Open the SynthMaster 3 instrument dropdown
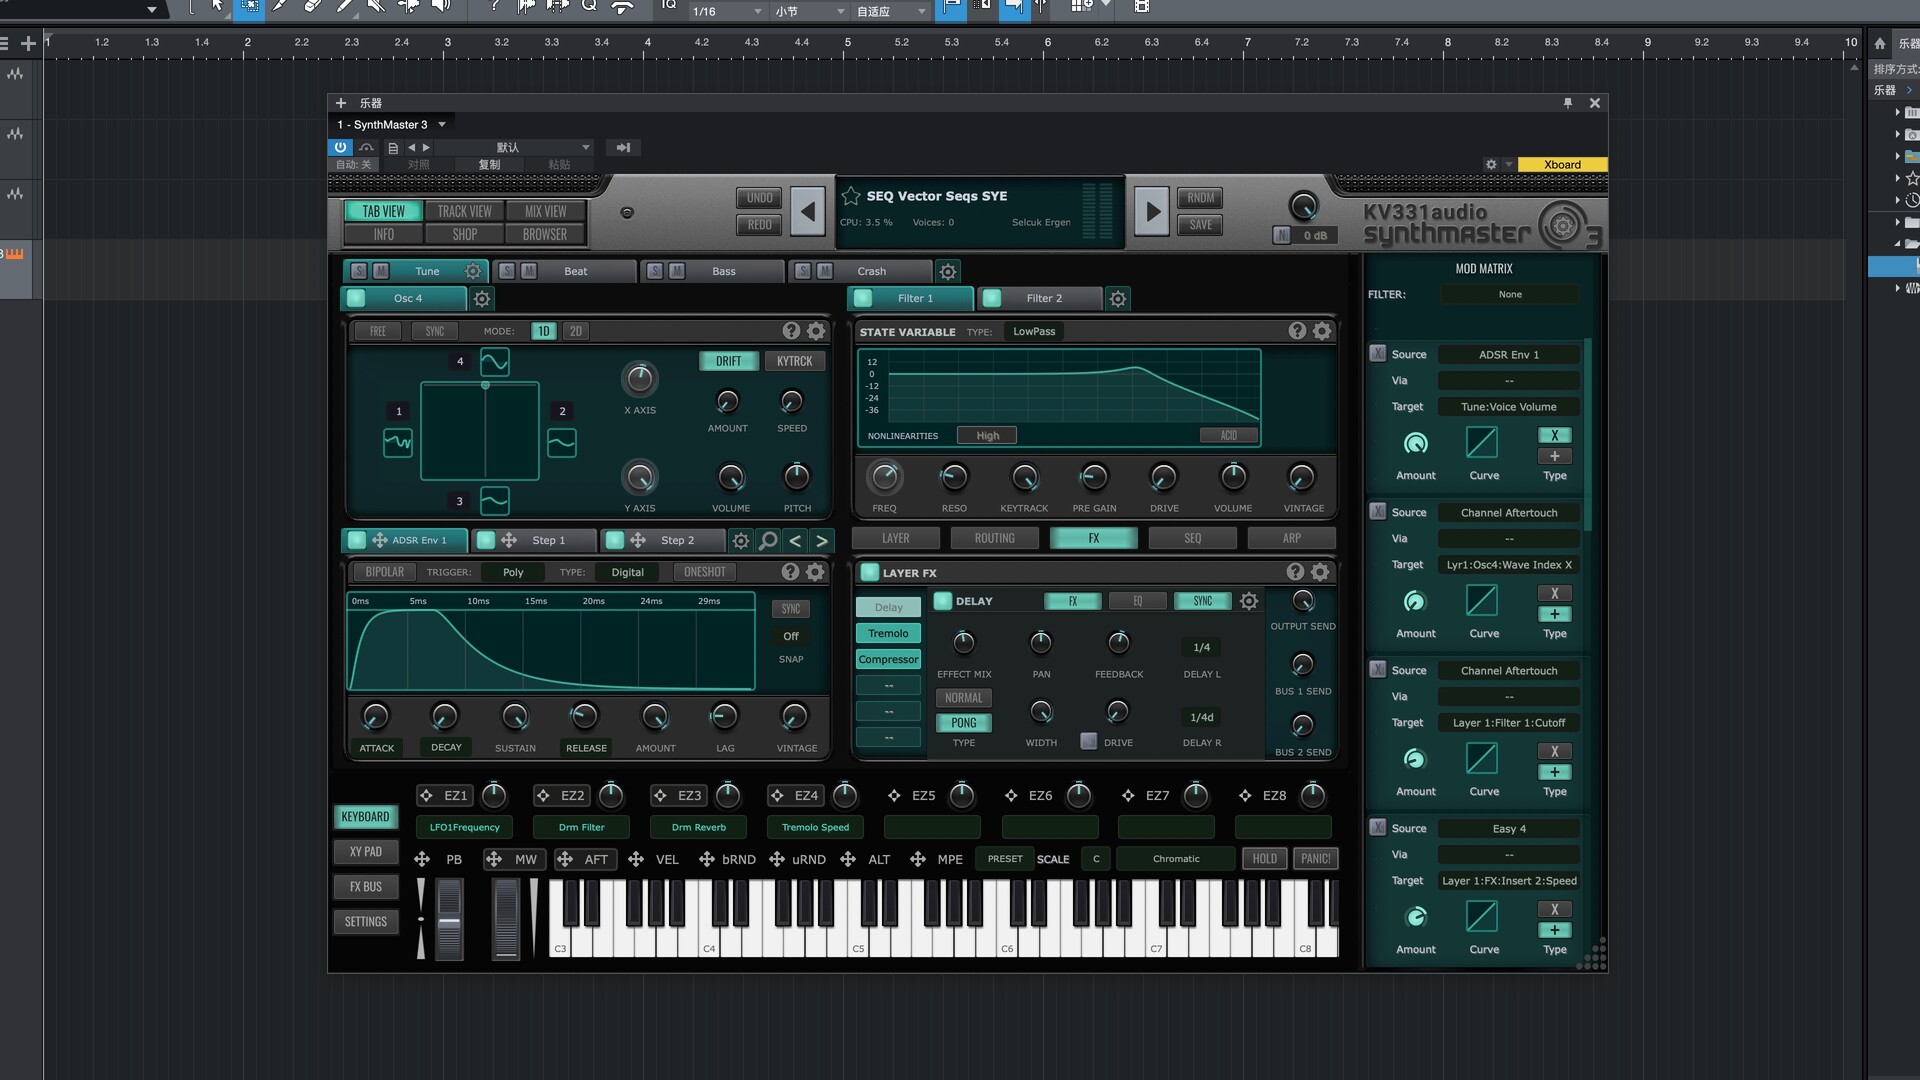 point(441,125)
